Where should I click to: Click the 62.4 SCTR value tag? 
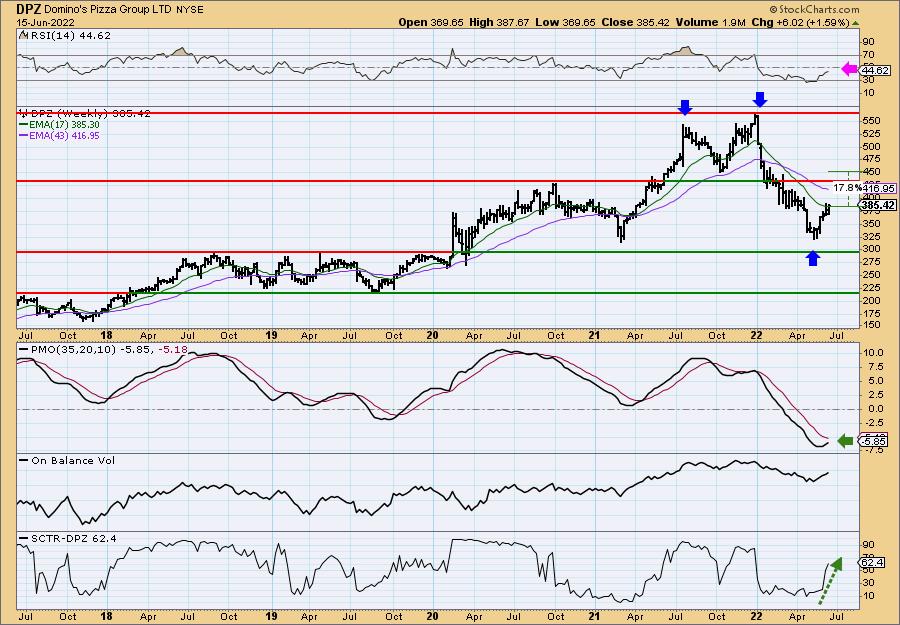(x=870, y=562)
